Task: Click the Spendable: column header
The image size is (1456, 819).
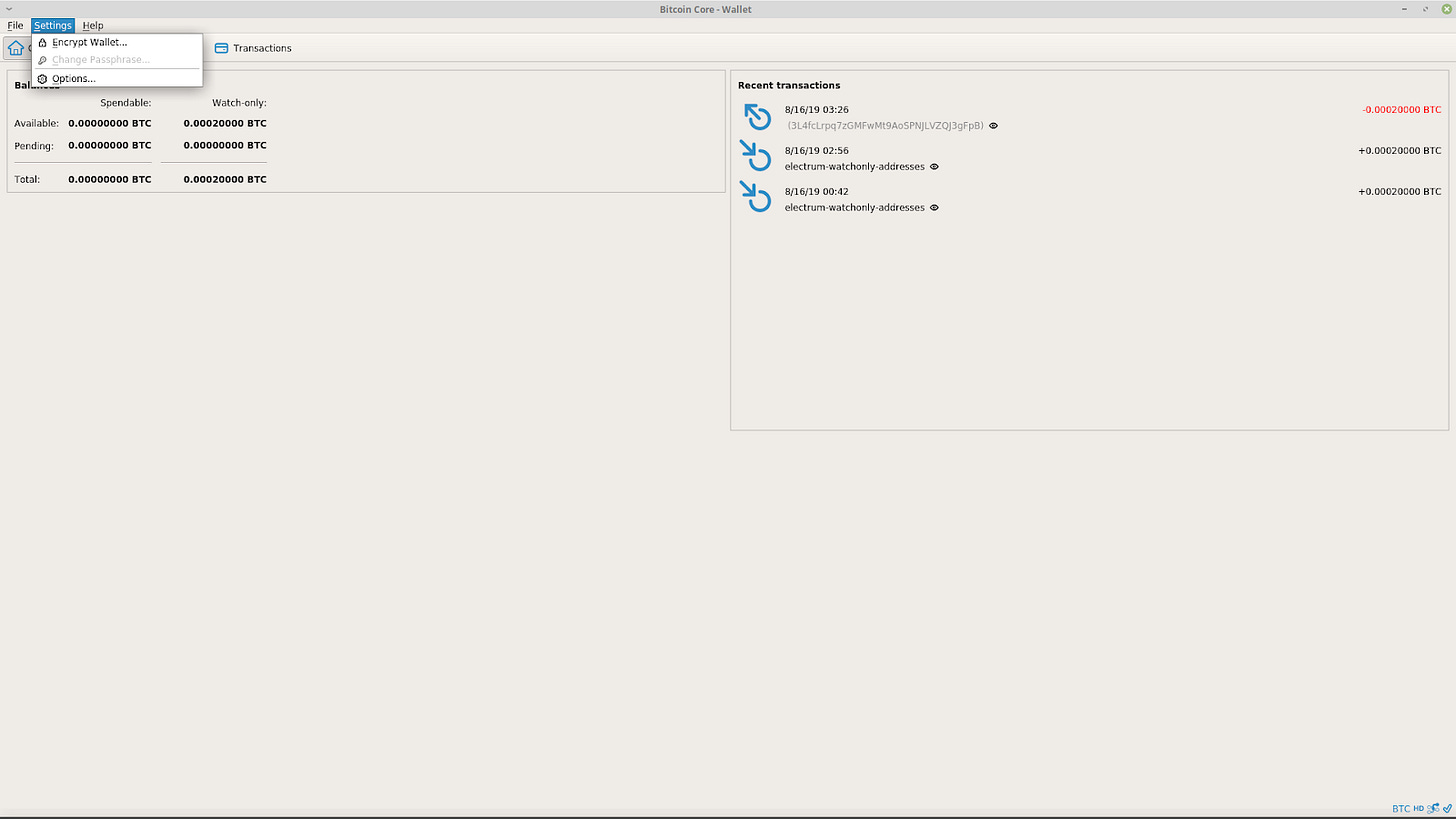Action: pos(126,103)
